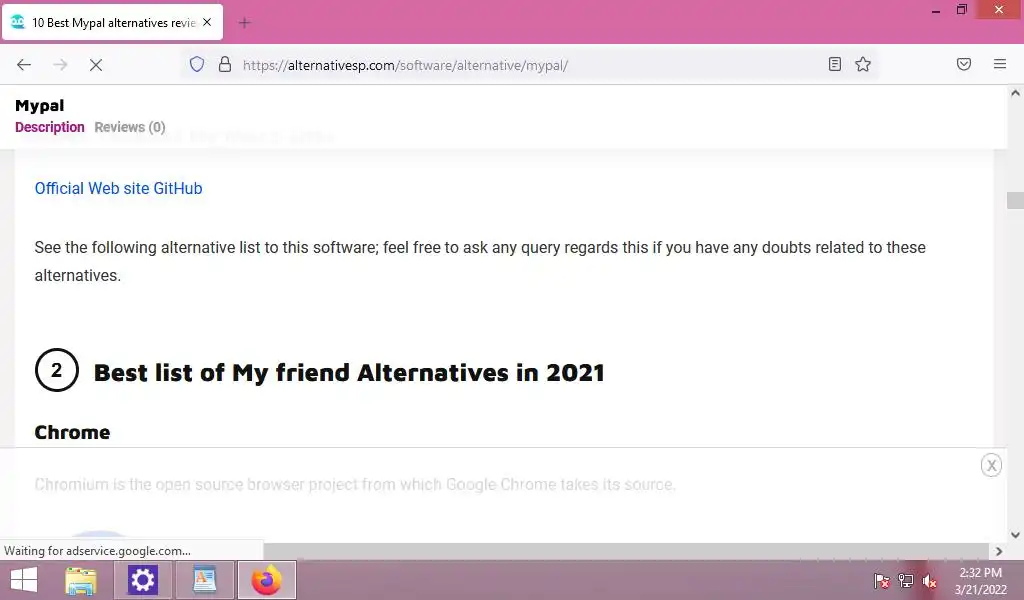Switch to the Description tab

[x=50, y=127]
